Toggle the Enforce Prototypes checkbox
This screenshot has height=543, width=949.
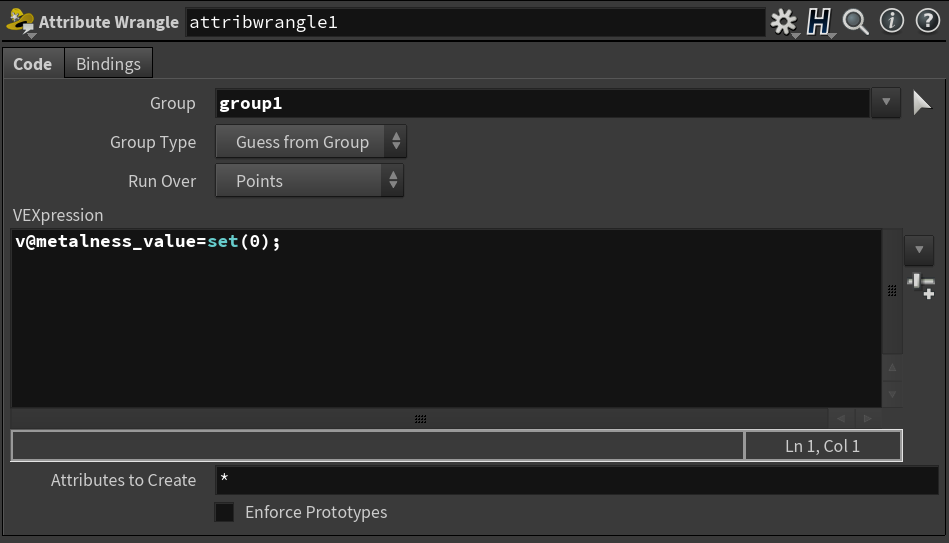[x=225, y=512]
